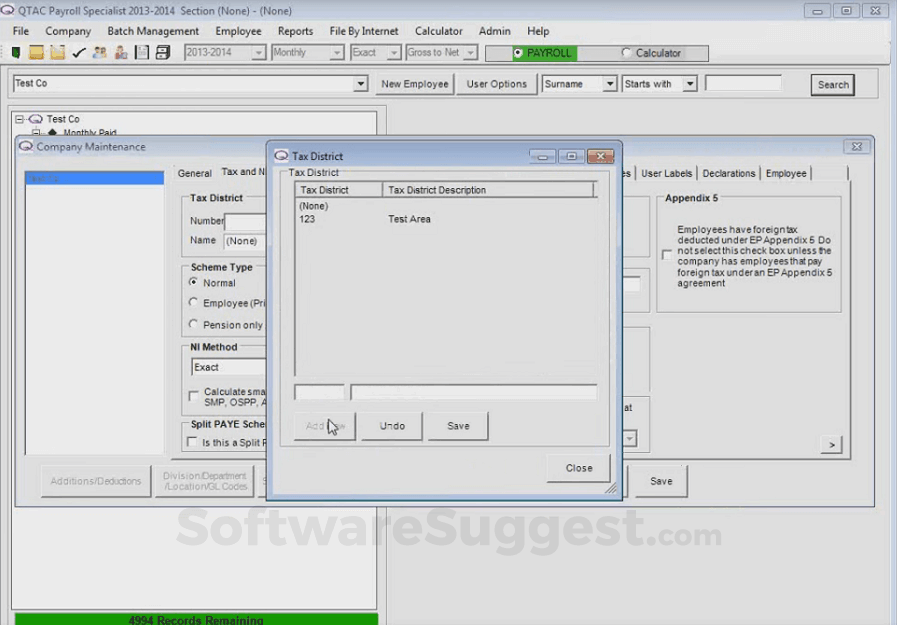Viewport: 897px width, 625px height.
Task: Open the Batch Management menu
Action: coord(153,31)
